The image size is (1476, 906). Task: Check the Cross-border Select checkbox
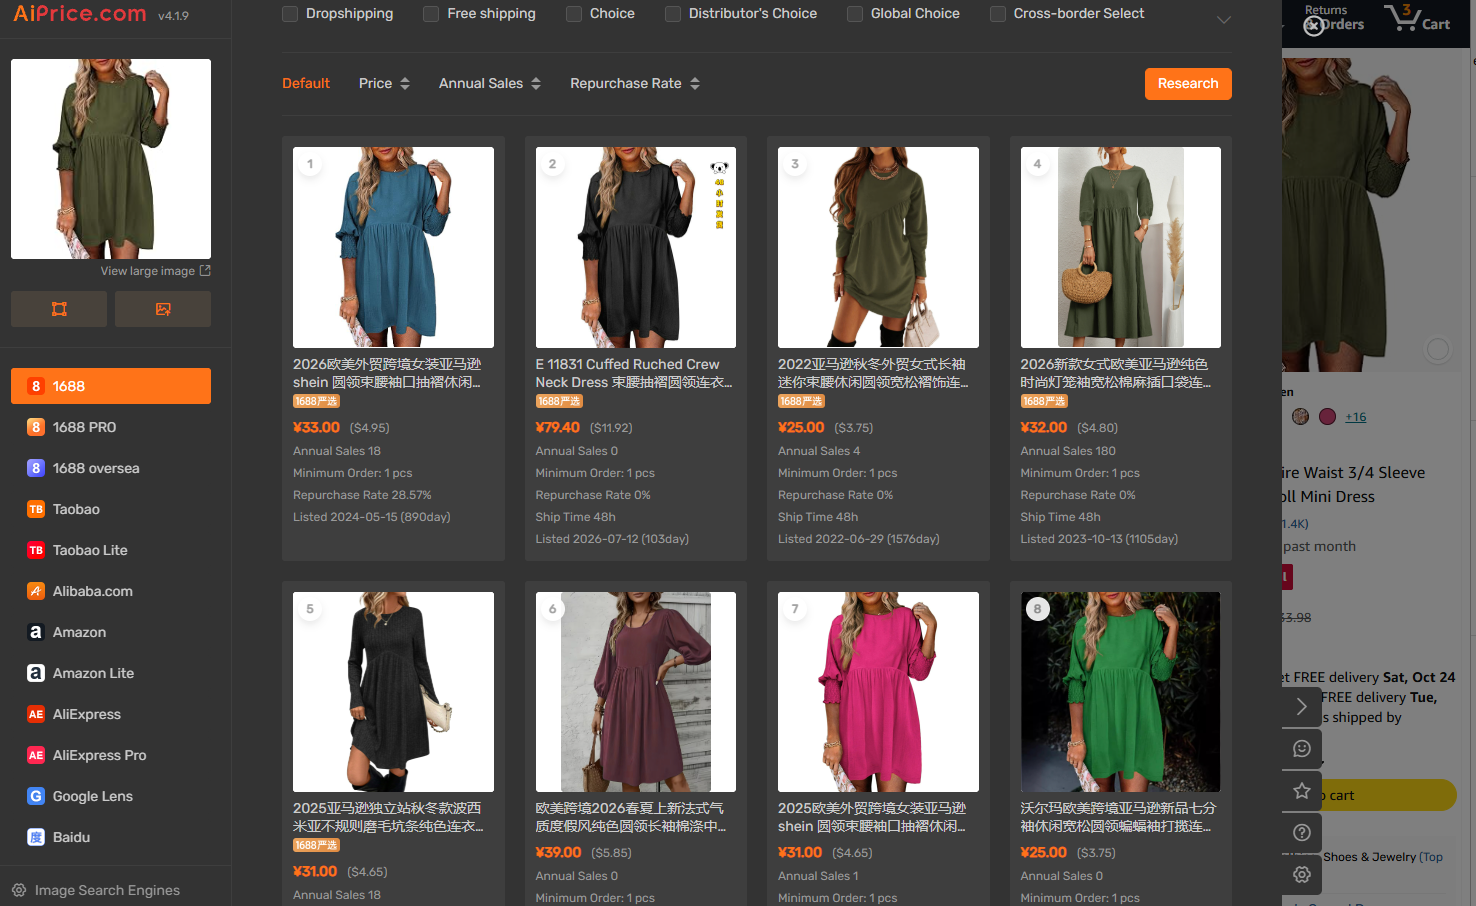pos(998,14)
